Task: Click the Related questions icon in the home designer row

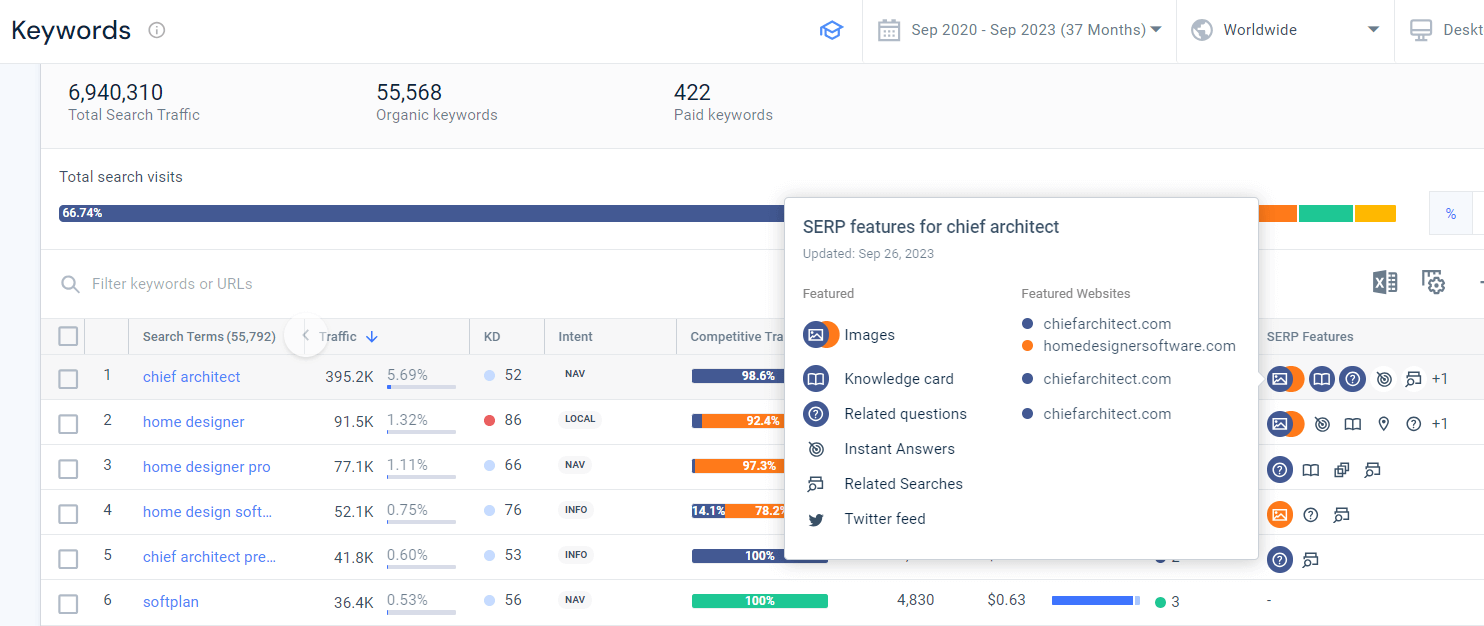Action: click(x=1413, y=424)
